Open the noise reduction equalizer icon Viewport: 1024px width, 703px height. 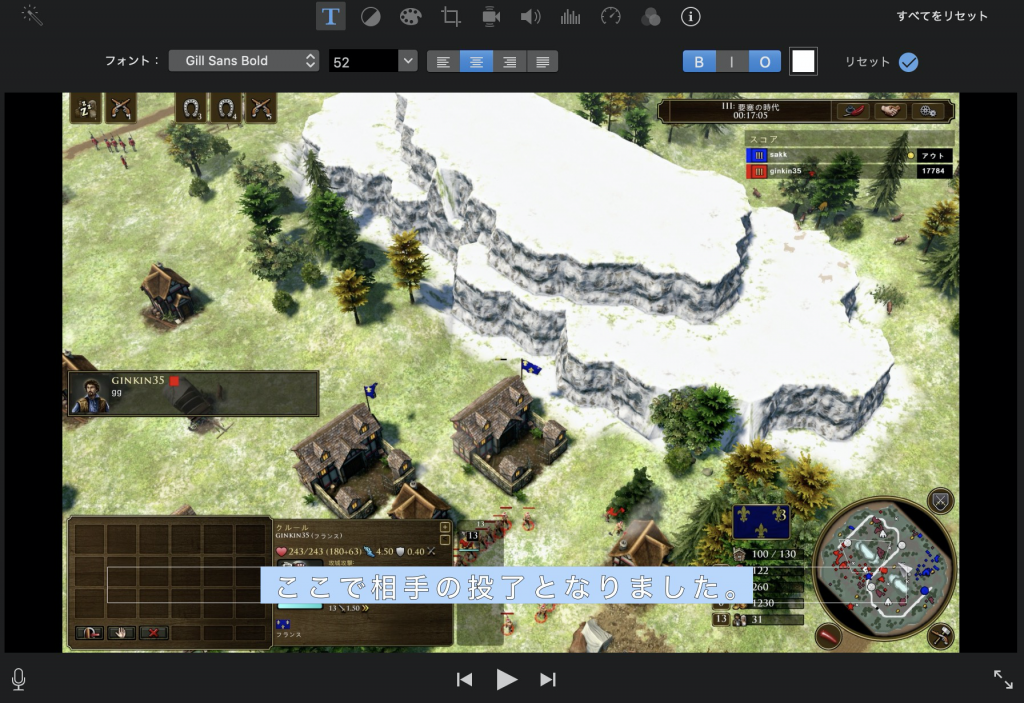570,16
